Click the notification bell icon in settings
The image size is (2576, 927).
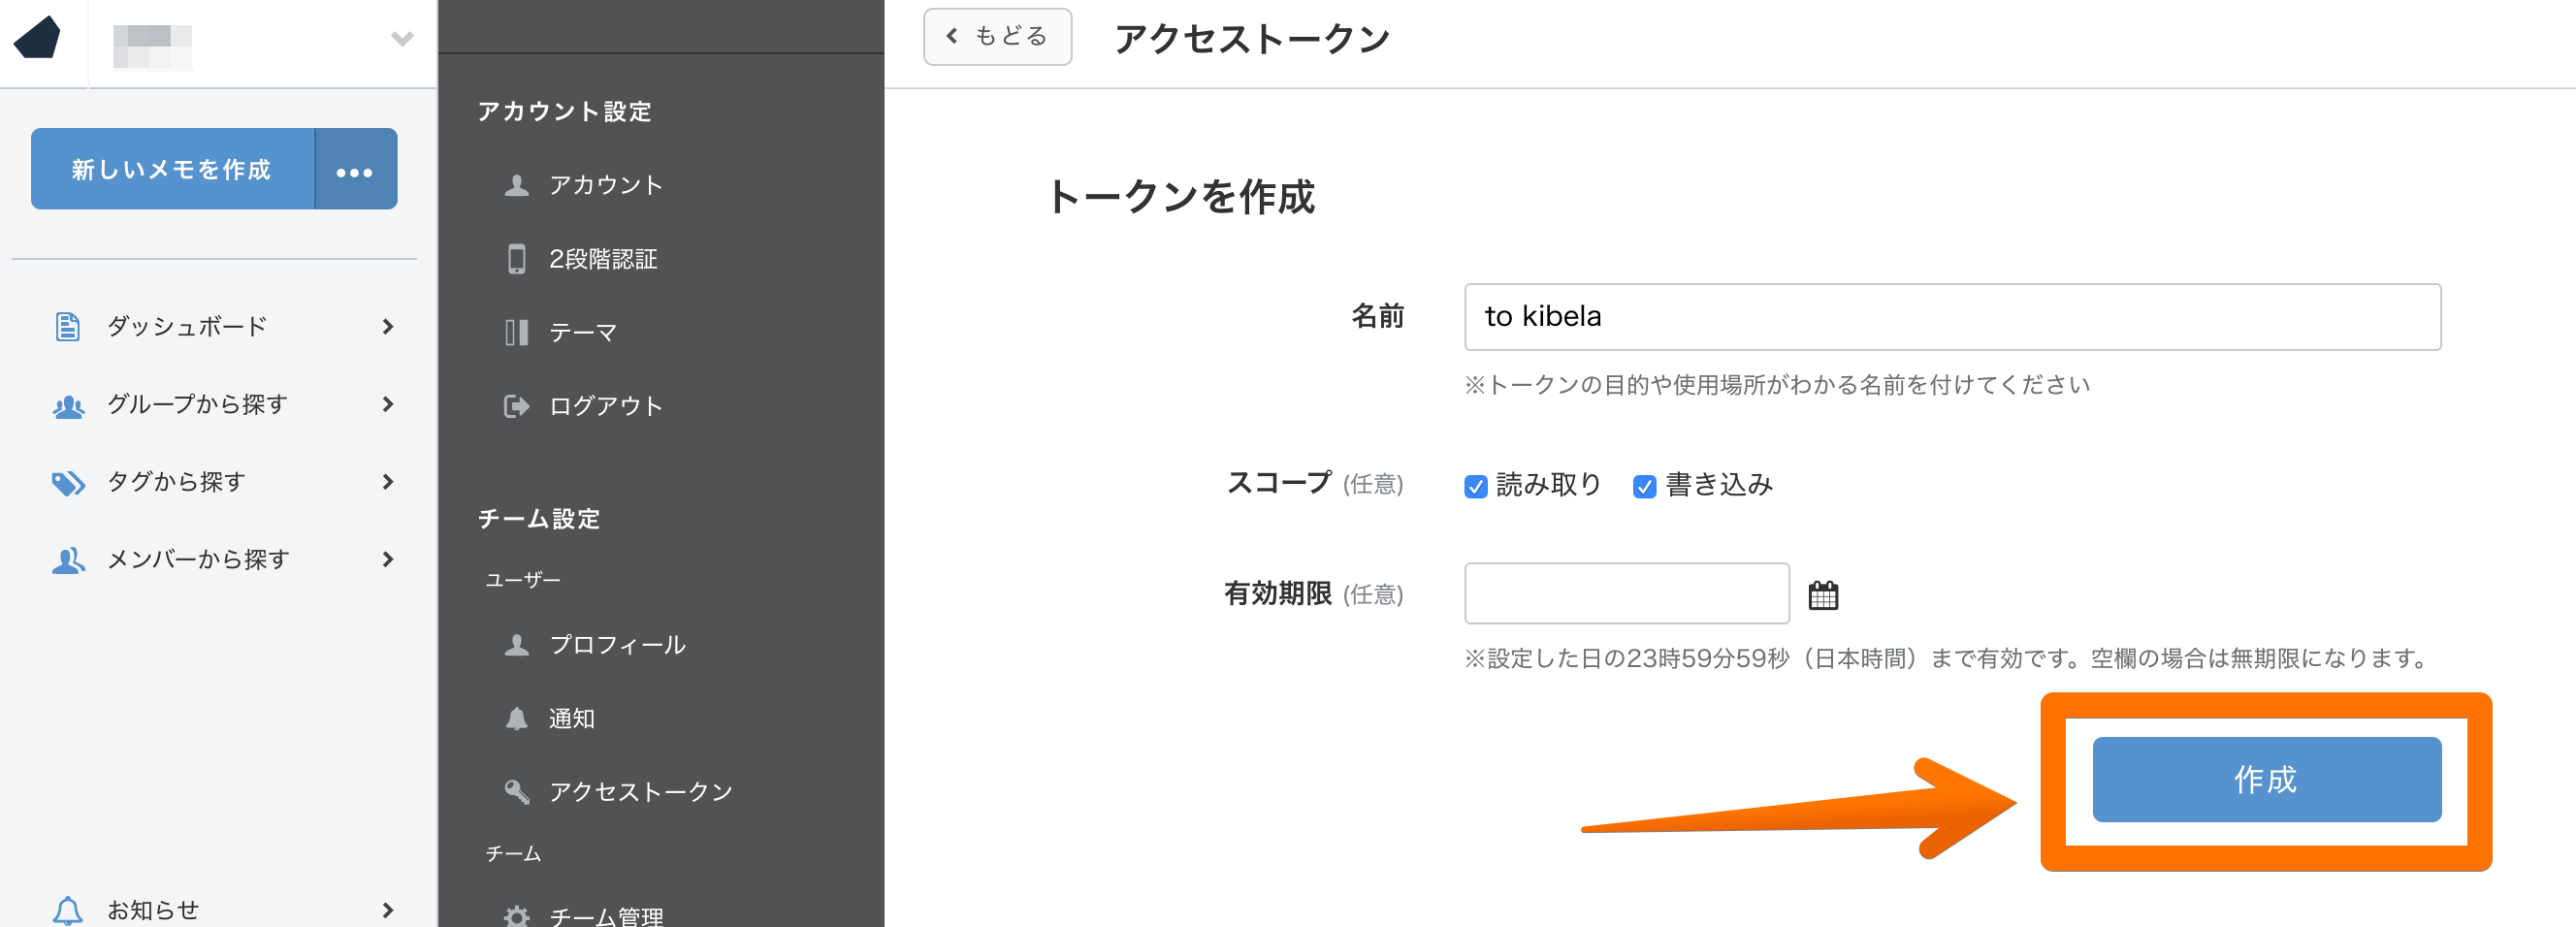pos(516,718)
